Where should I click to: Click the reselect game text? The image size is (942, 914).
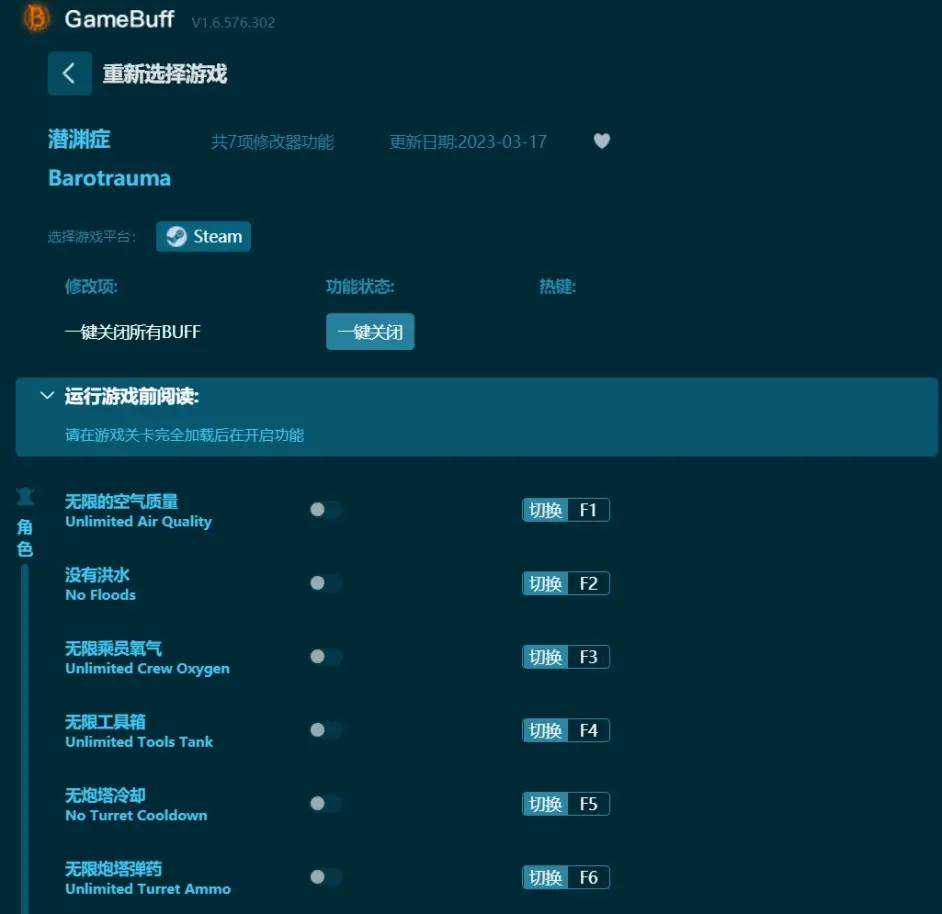point(165,74)
